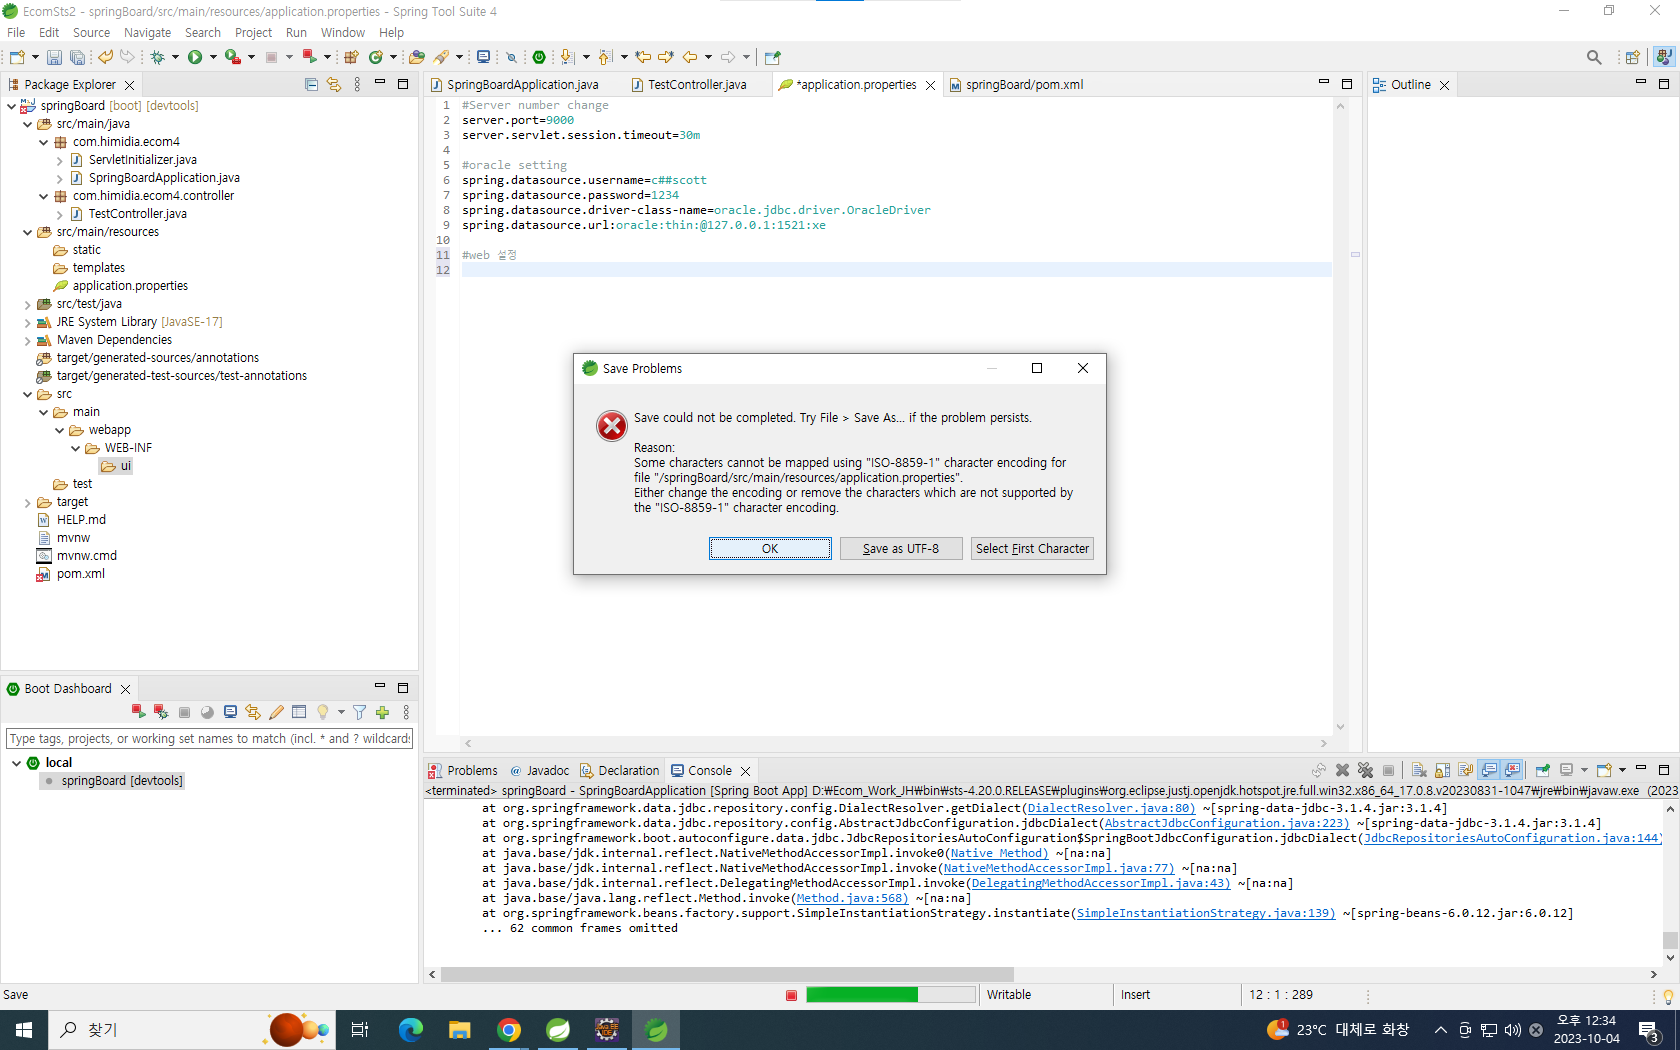Viewport: 1680px width, 1050px height.
Task: Collapse the WEB-INF folder
Action: [75, 448]
